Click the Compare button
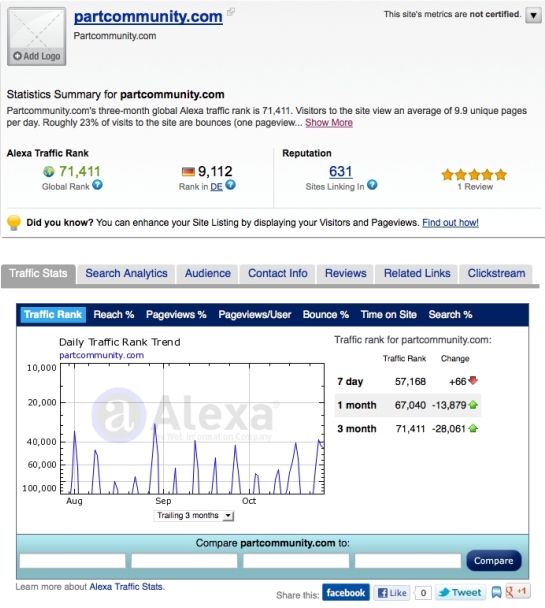The width and height of the screenshot is (545, 608). [x=494, y=561]
